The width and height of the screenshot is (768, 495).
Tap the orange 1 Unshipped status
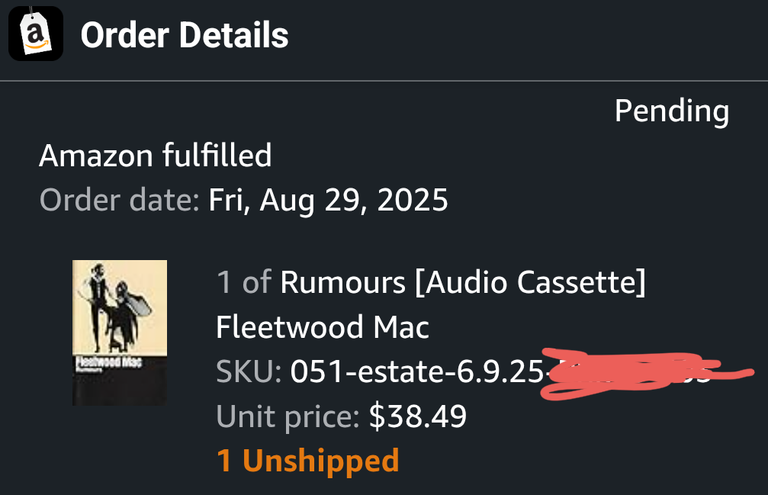click(x=308, y=461)
